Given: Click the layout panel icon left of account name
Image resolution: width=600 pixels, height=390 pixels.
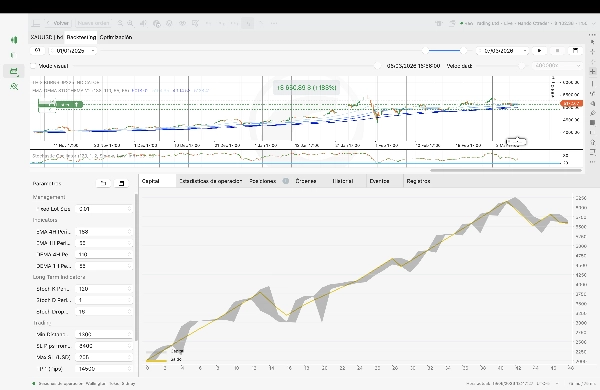Looking at the screenshot, I should (439, 23).
